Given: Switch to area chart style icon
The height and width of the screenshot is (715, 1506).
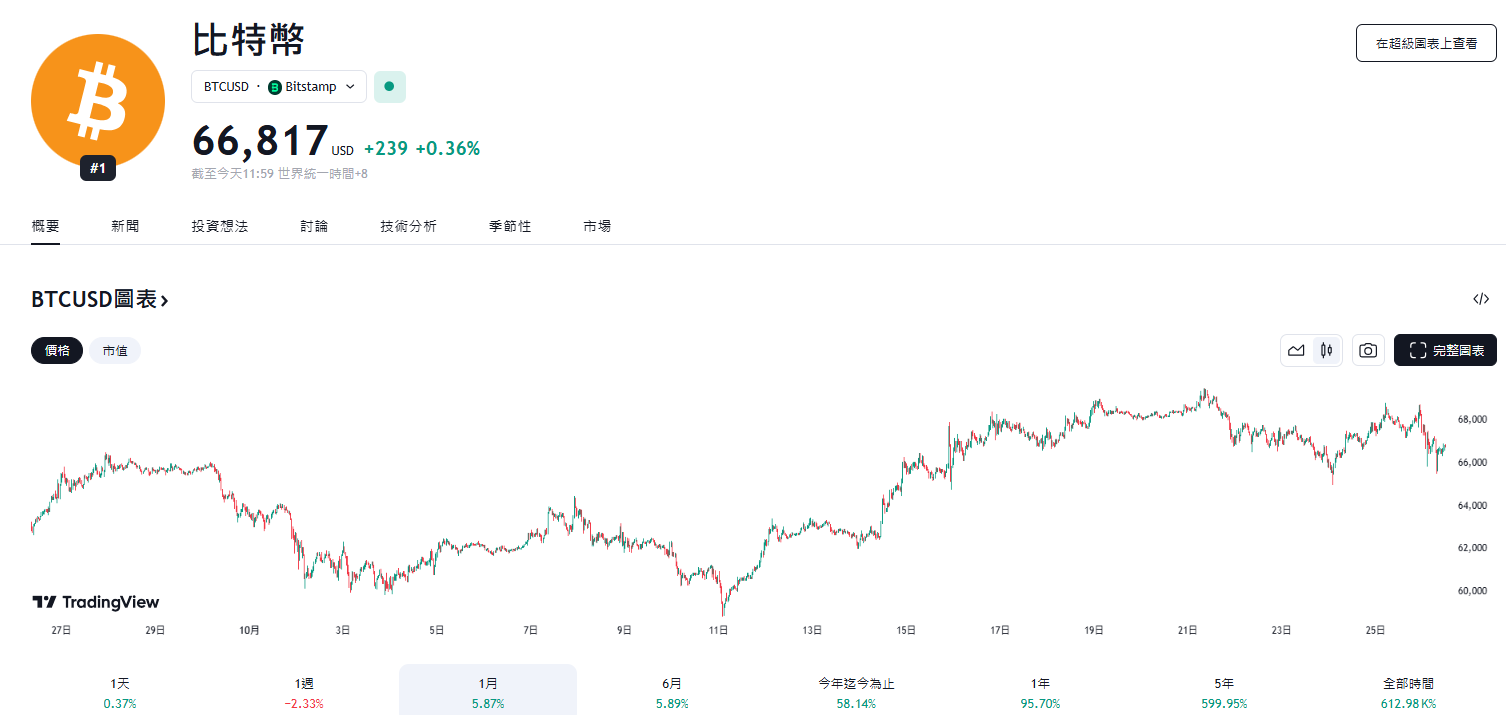Looking at the screenshot, I should [1296, 350].
